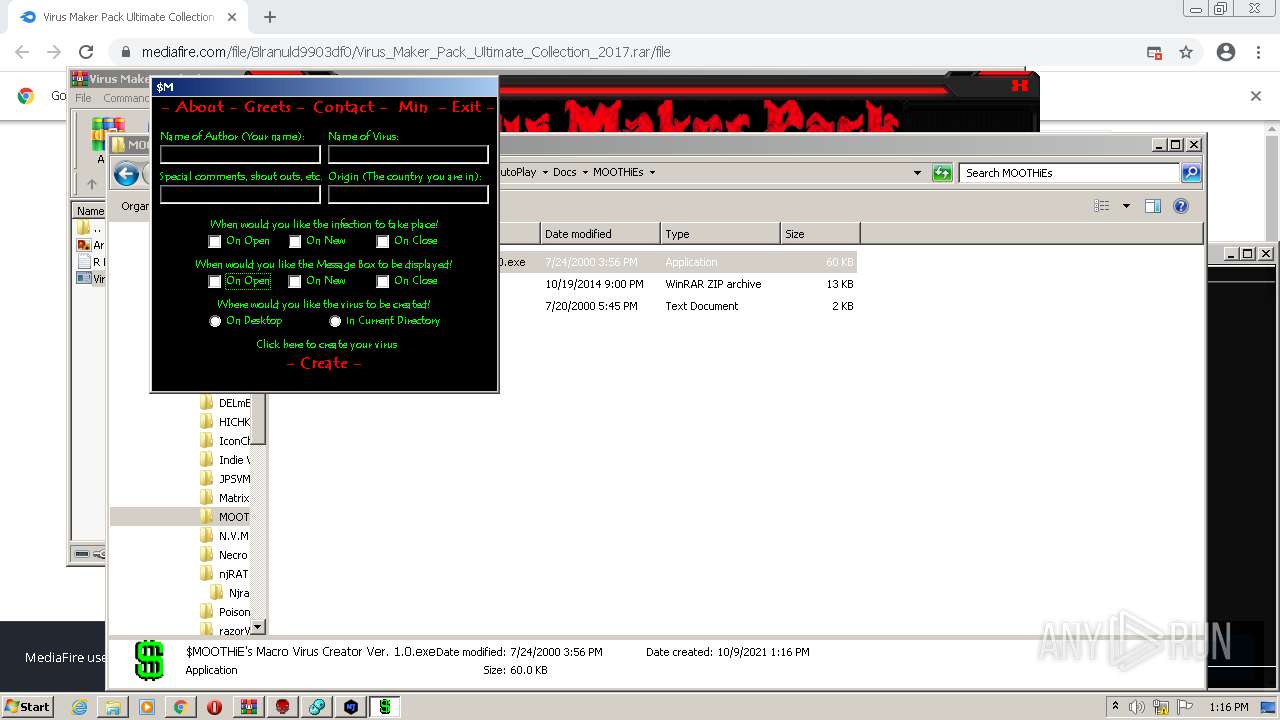Sort by Date modified column
The image size is (1280, 720).
600,234
